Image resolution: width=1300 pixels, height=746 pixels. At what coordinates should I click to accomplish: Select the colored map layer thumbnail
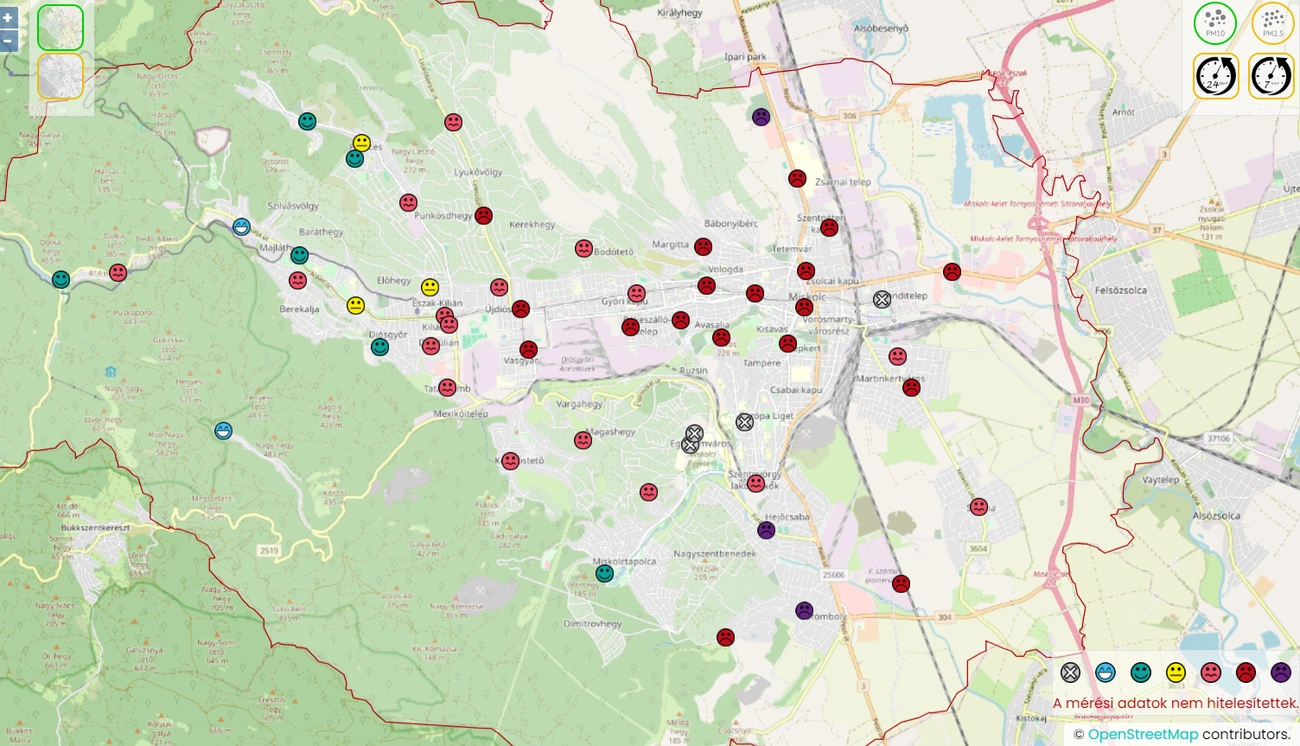tap(60, 27)
